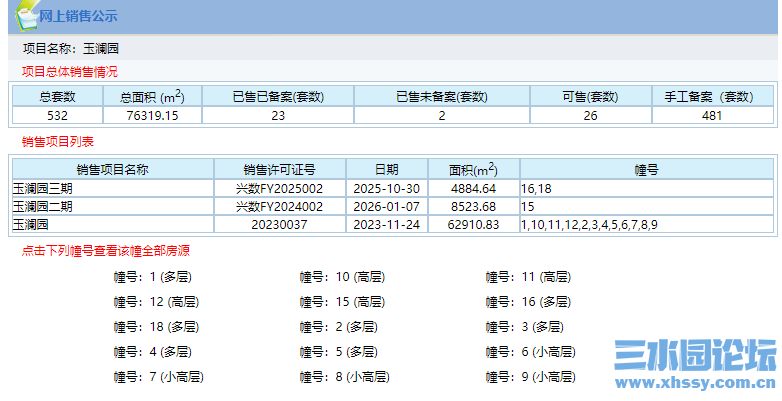
Task: Click row name 玉澜园二期
Action: (43, 206)
